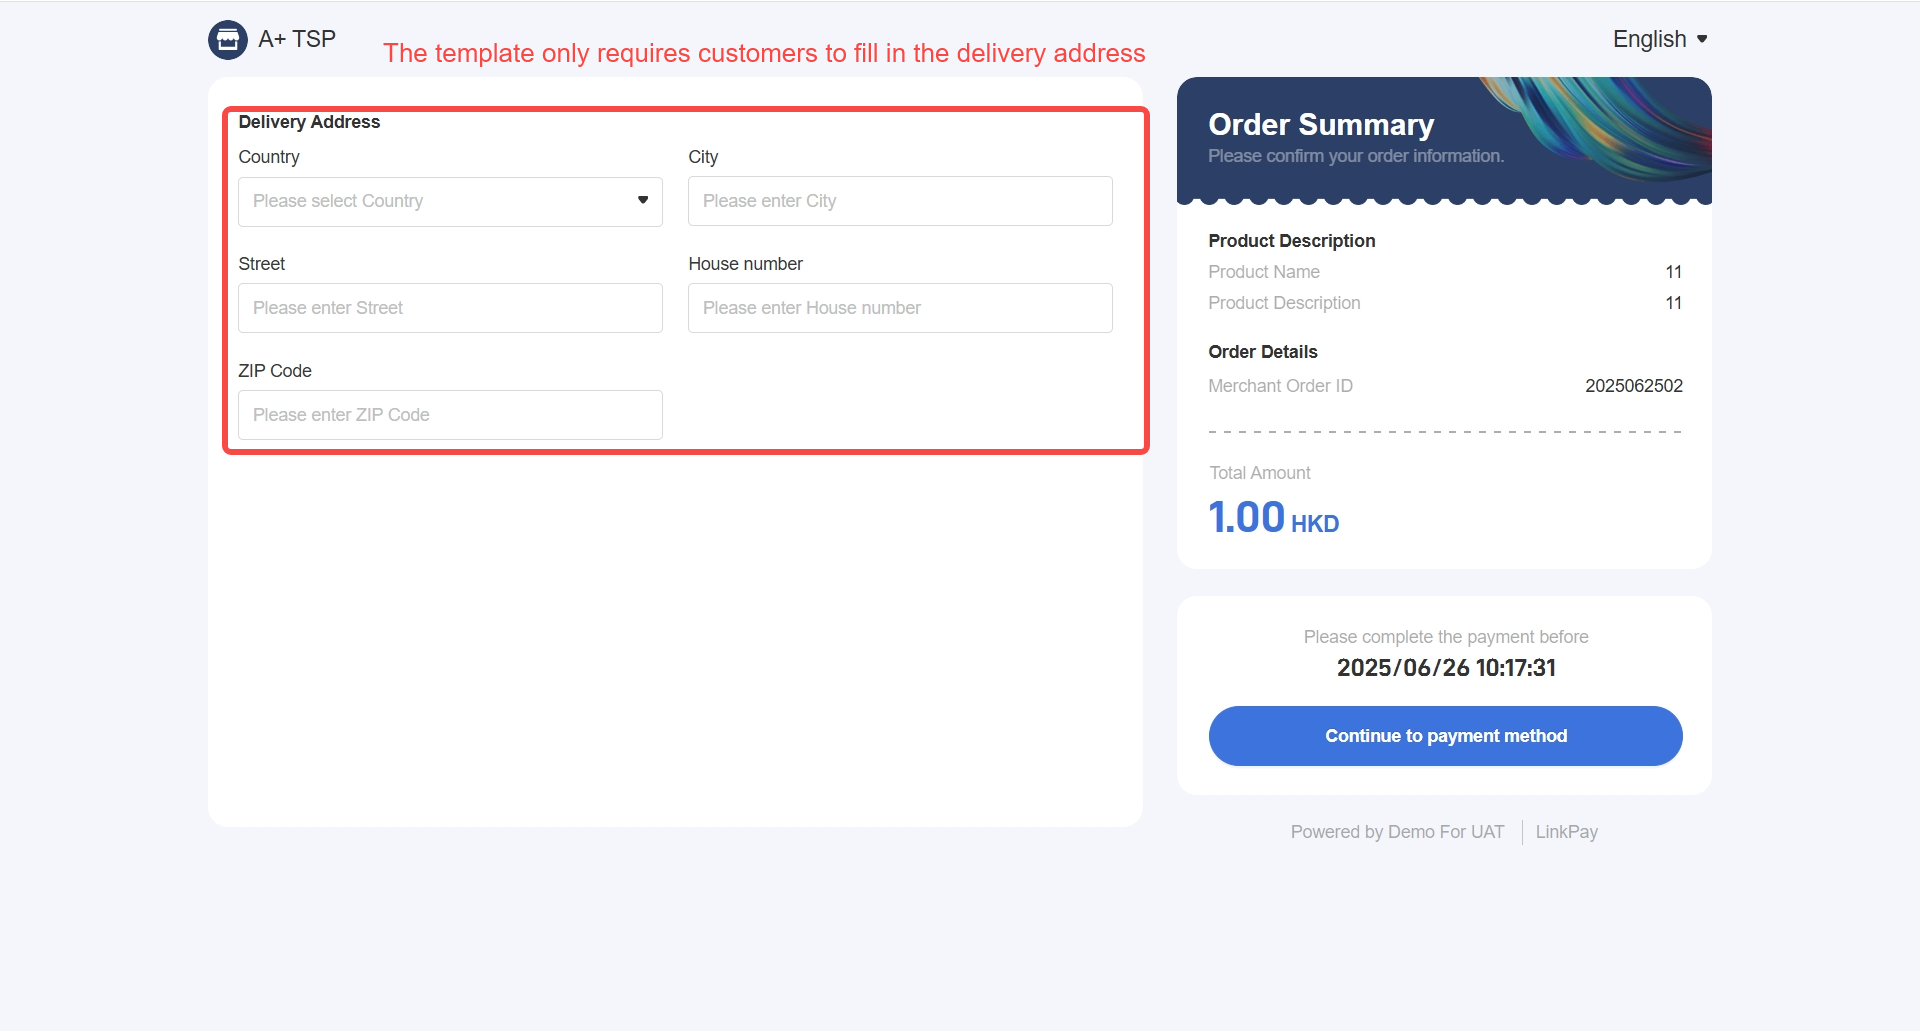Click the payment deadline 2025/06/26 10:17:31

pyautogui.click(x=1446, y=668)
